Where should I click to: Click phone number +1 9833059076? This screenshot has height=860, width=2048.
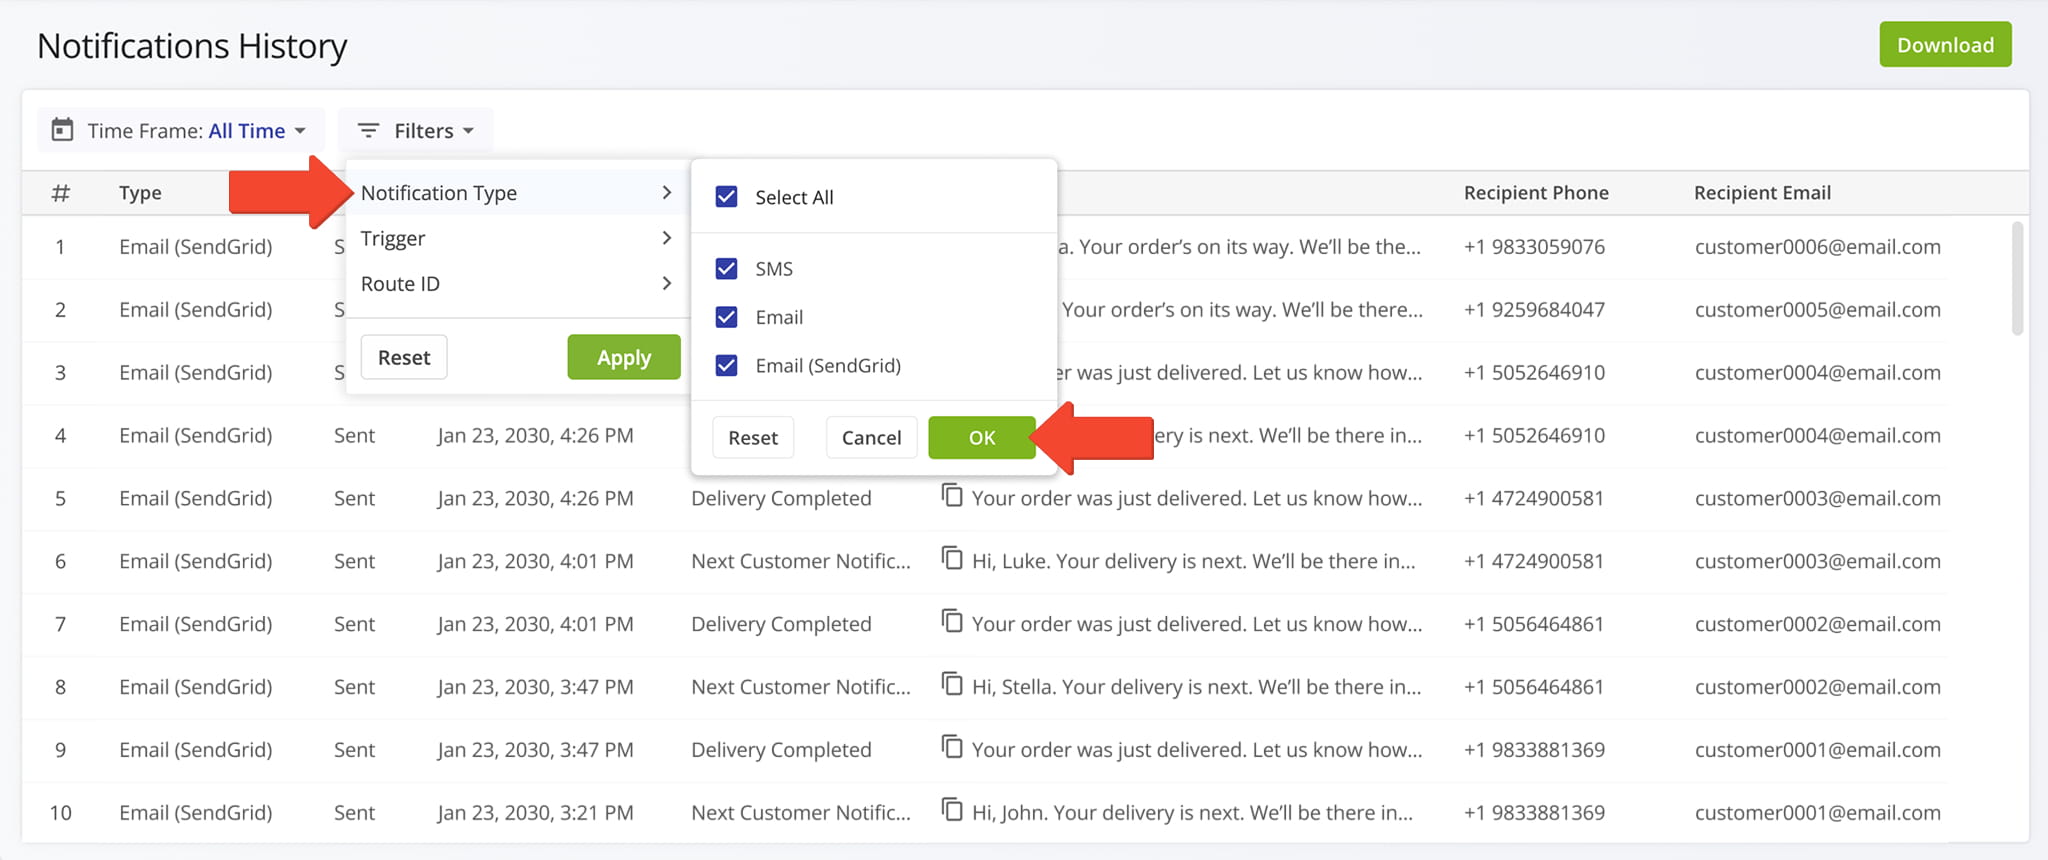(x=1534, y=247)
